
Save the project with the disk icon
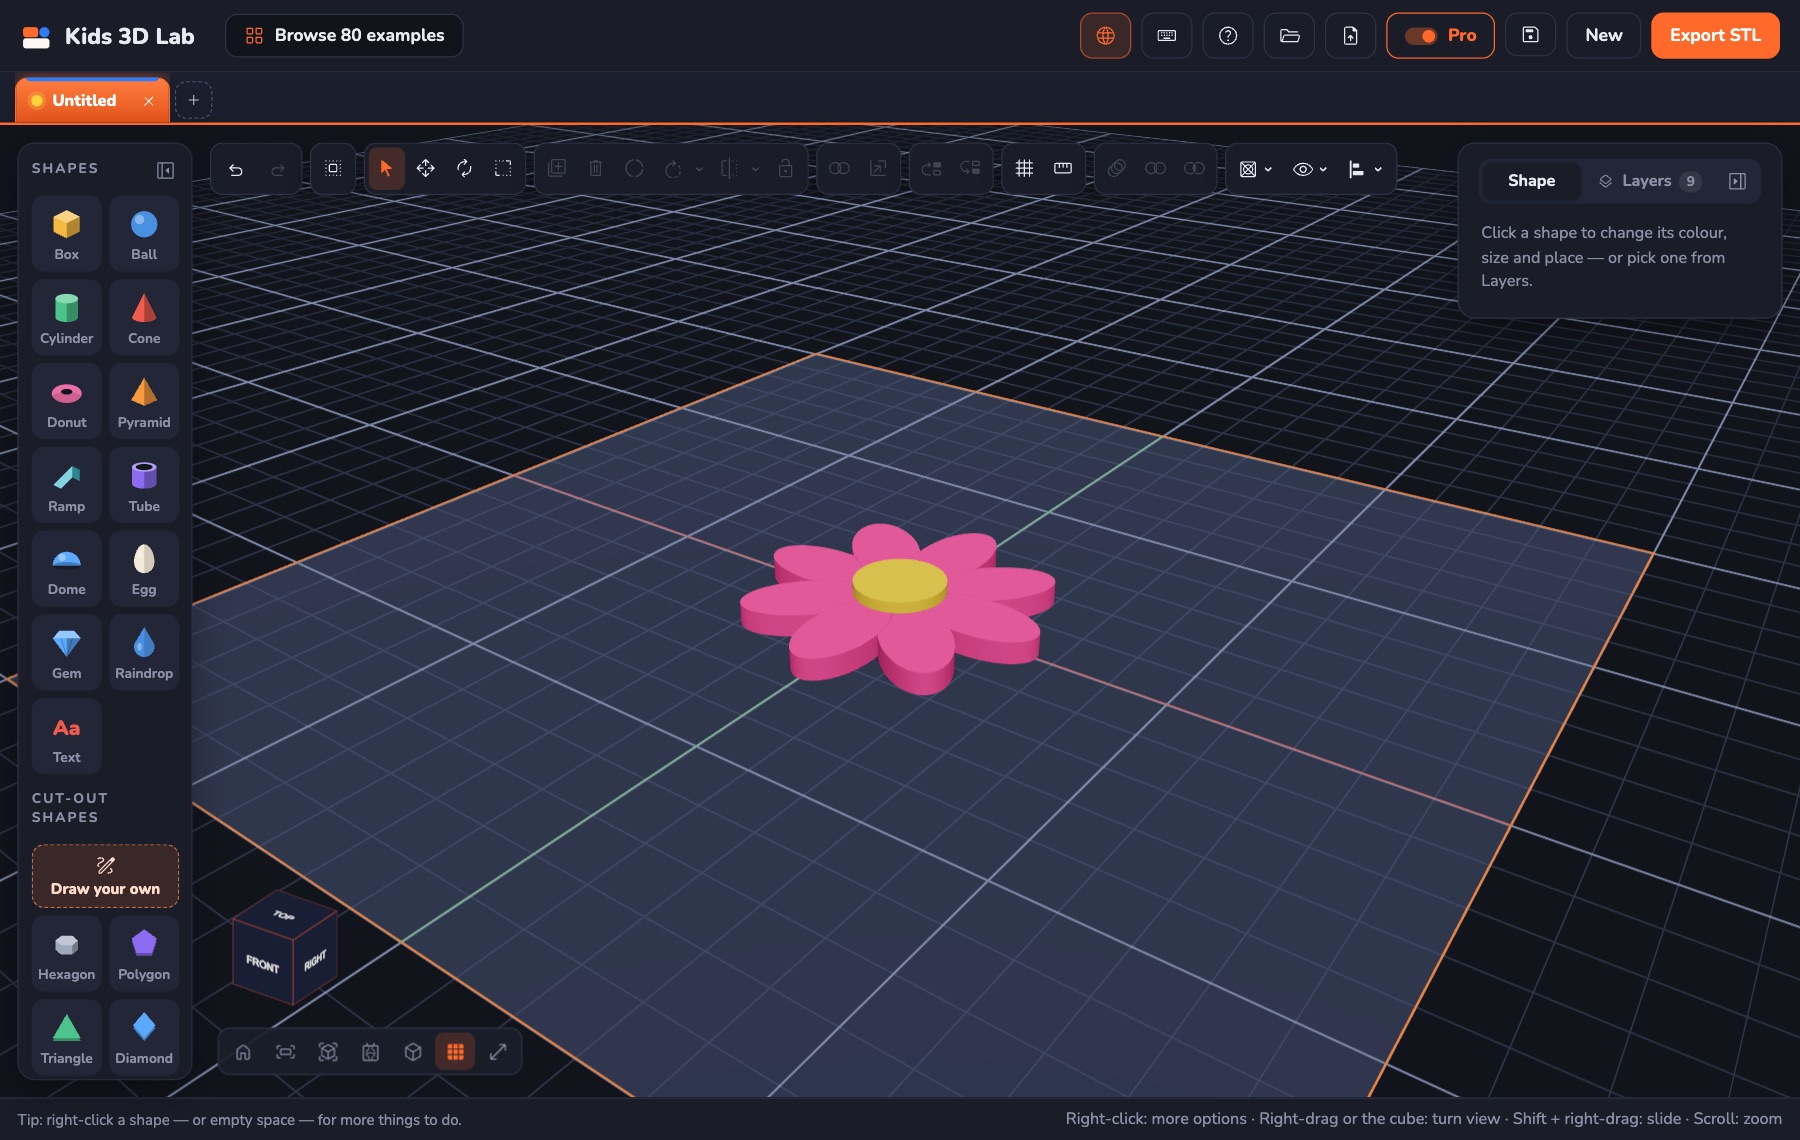tap(1530, 36)
